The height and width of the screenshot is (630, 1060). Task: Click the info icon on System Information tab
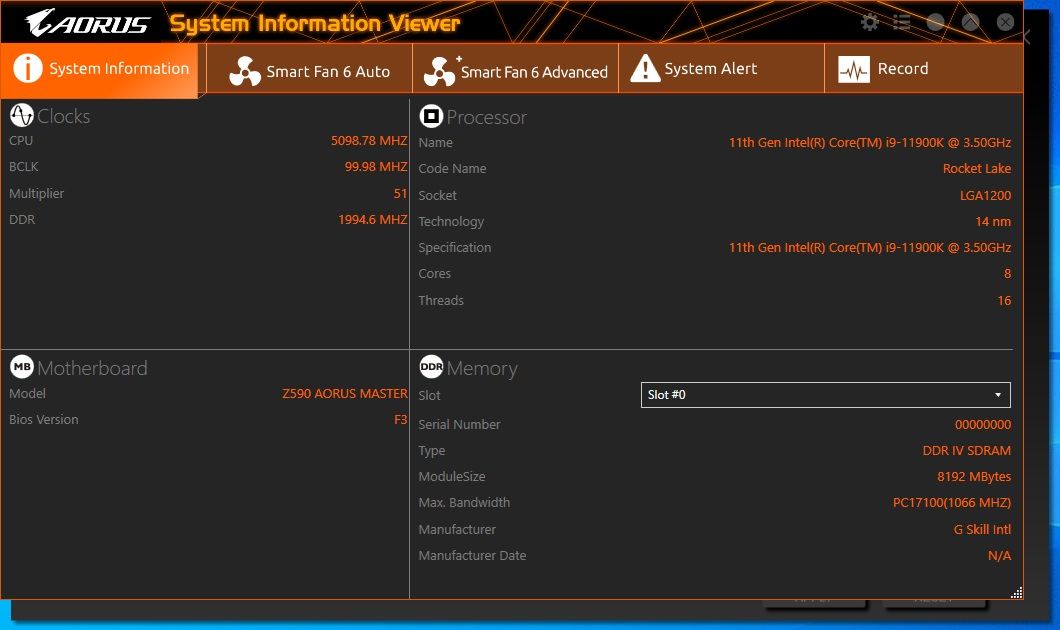point(28,68)
